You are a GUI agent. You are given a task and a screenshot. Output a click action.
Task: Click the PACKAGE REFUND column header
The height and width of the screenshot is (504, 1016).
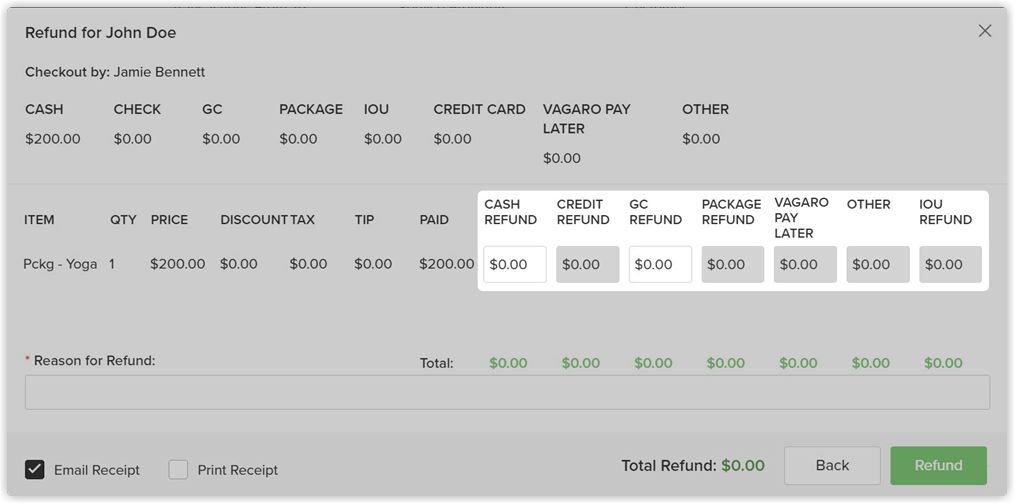732,212
